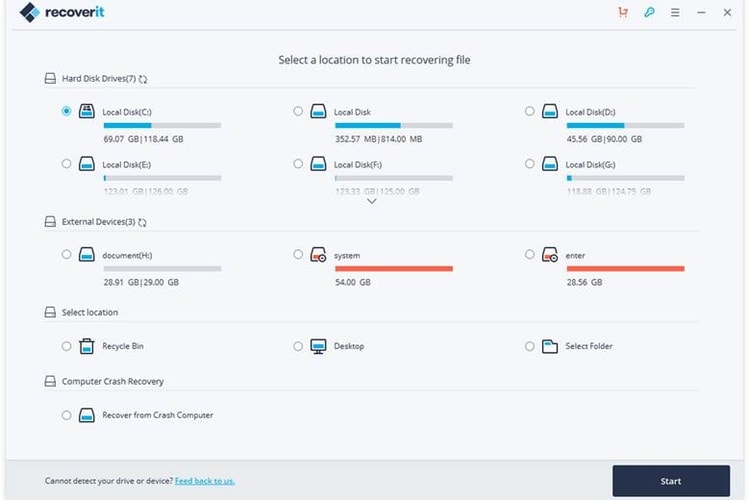The height and width of the screenshot is (500, 749).
Task: Select the Local Disk(D:) radio button
Action: 530,112
